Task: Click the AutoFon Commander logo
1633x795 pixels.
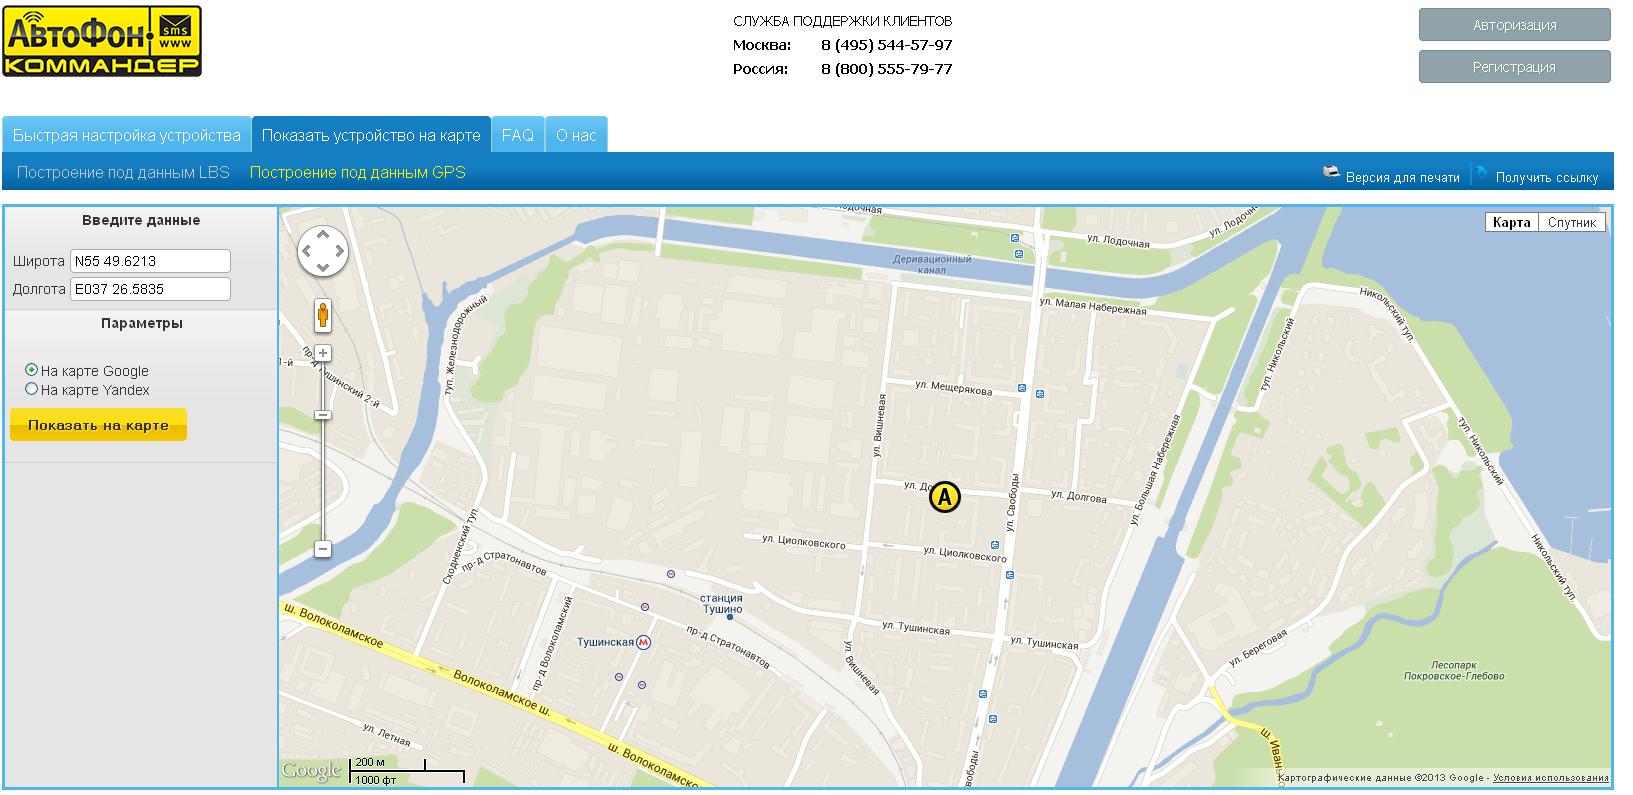Action: [102, 41]
